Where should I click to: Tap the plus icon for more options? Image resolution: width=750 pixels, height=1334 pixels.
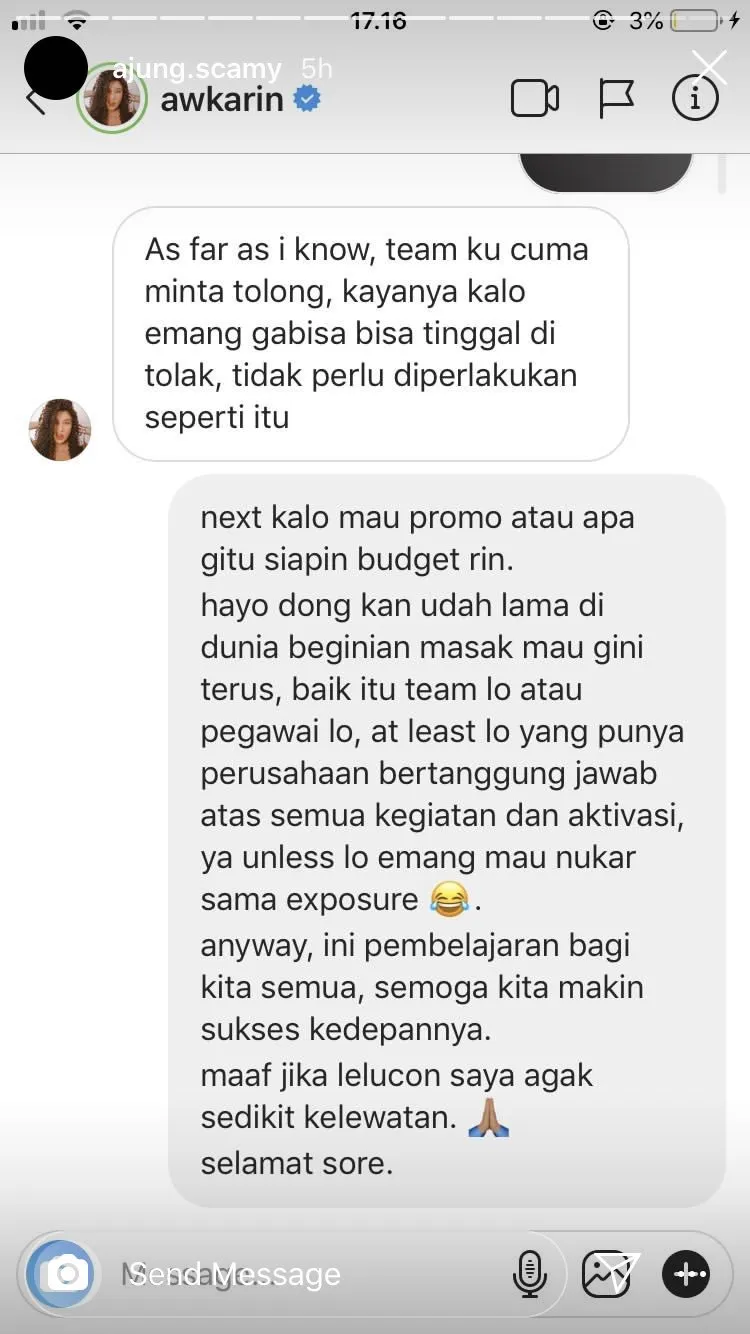686,1274
